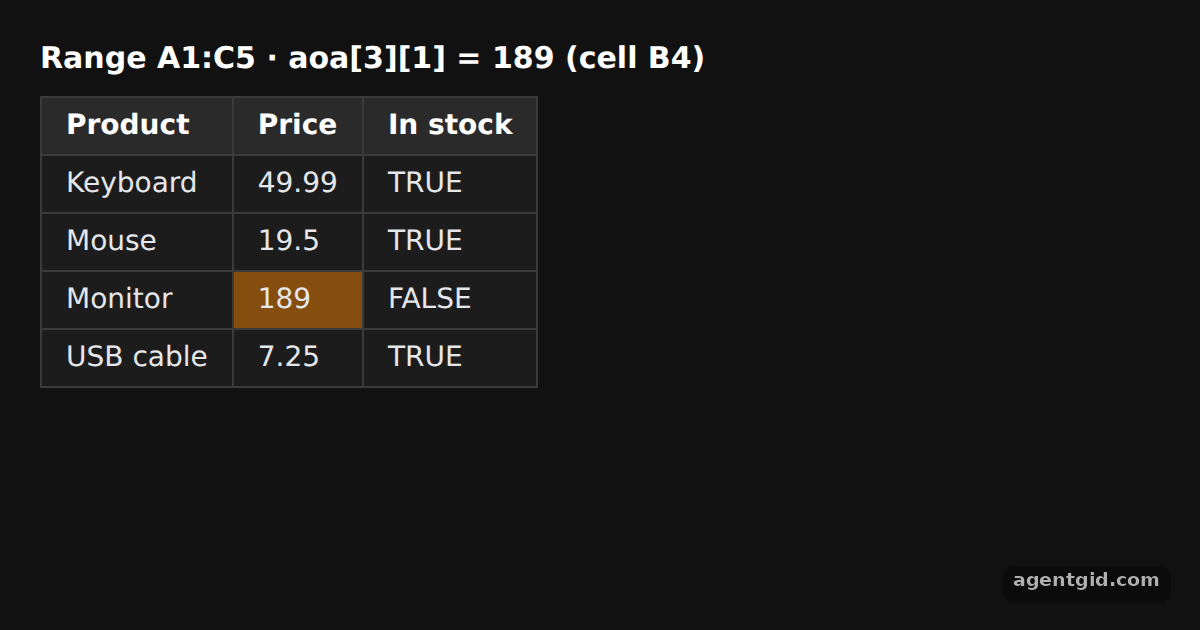This screenshot has width=1200, height=630.
Task: Select the 49.99 price cell
Action: click(x=298, y=184)
